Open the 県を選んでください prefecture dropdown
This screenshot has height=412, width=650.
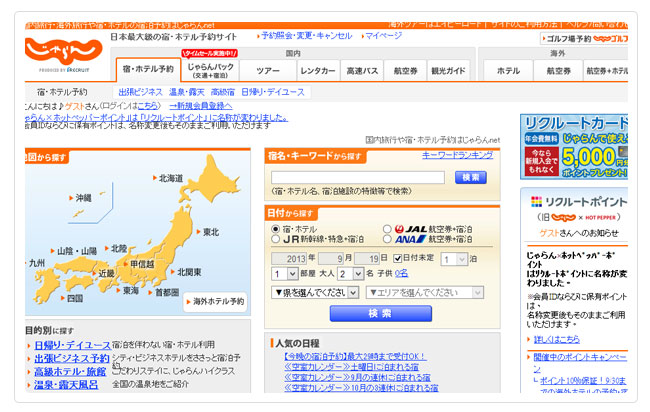(315, 293)
